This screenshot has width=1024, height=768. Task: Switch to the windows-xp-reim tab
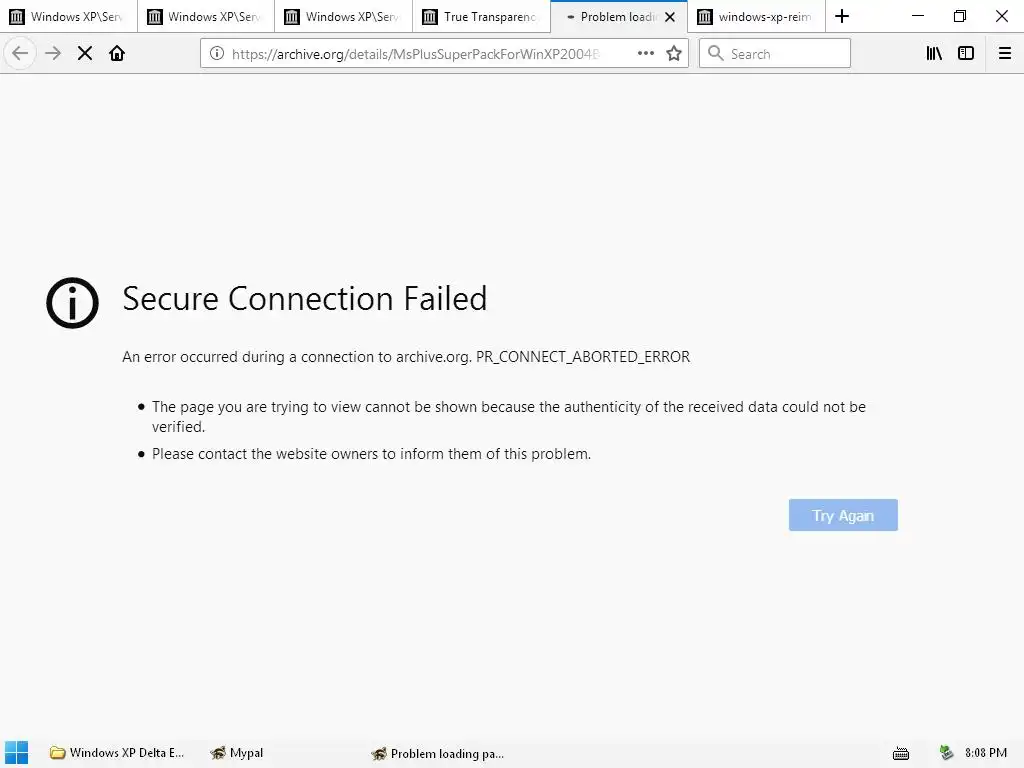click(x=756, y=16)
